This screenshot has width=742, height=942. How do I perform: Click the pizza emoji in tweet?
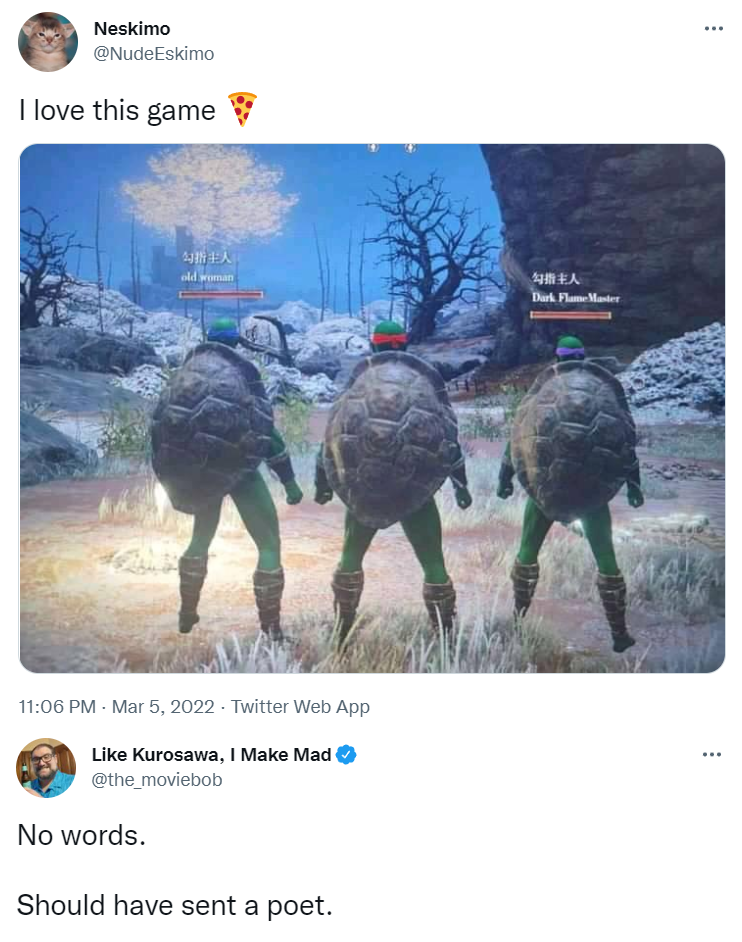(242, 109)
